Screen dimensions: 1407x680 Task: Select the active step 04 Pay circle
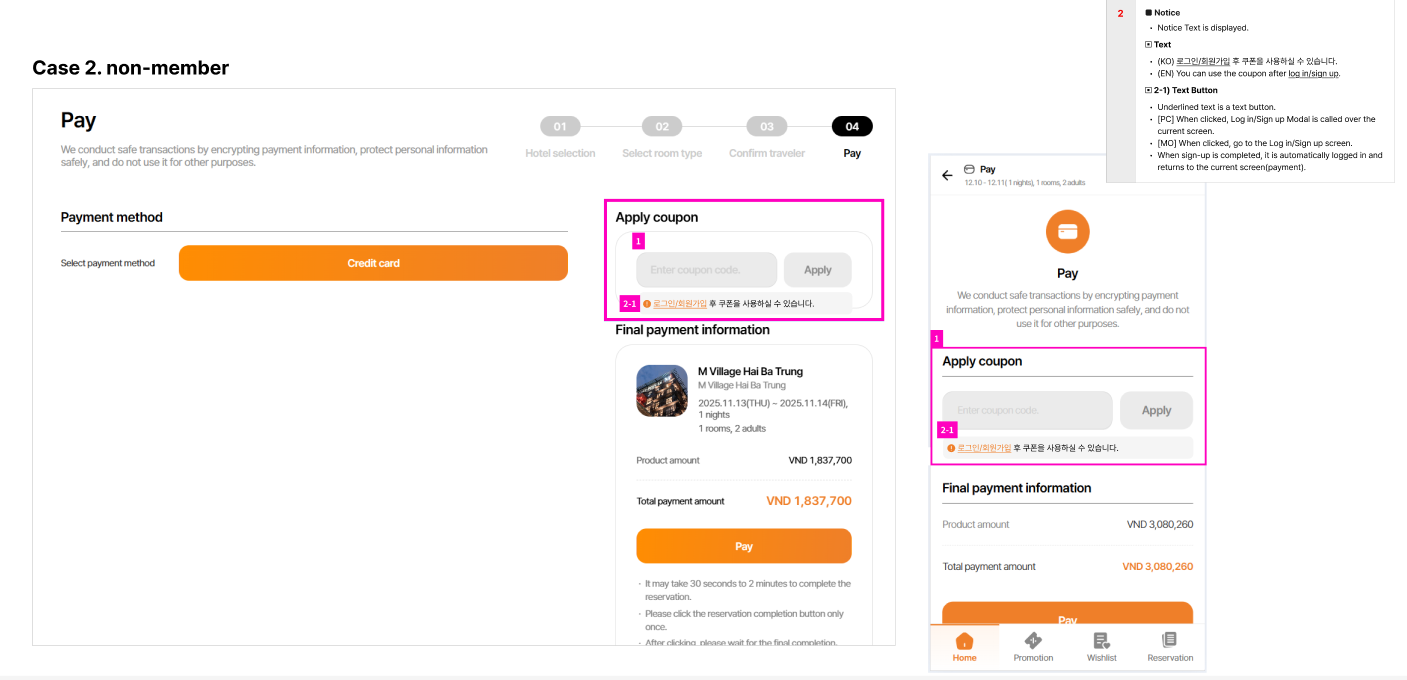click(852, 126)
